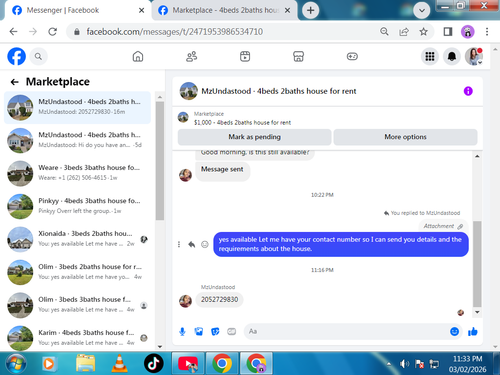Viewport: 500px width, 375px height.
Task: Open Pinkyy 4beds 3baths house conversation
Action: 77,206
